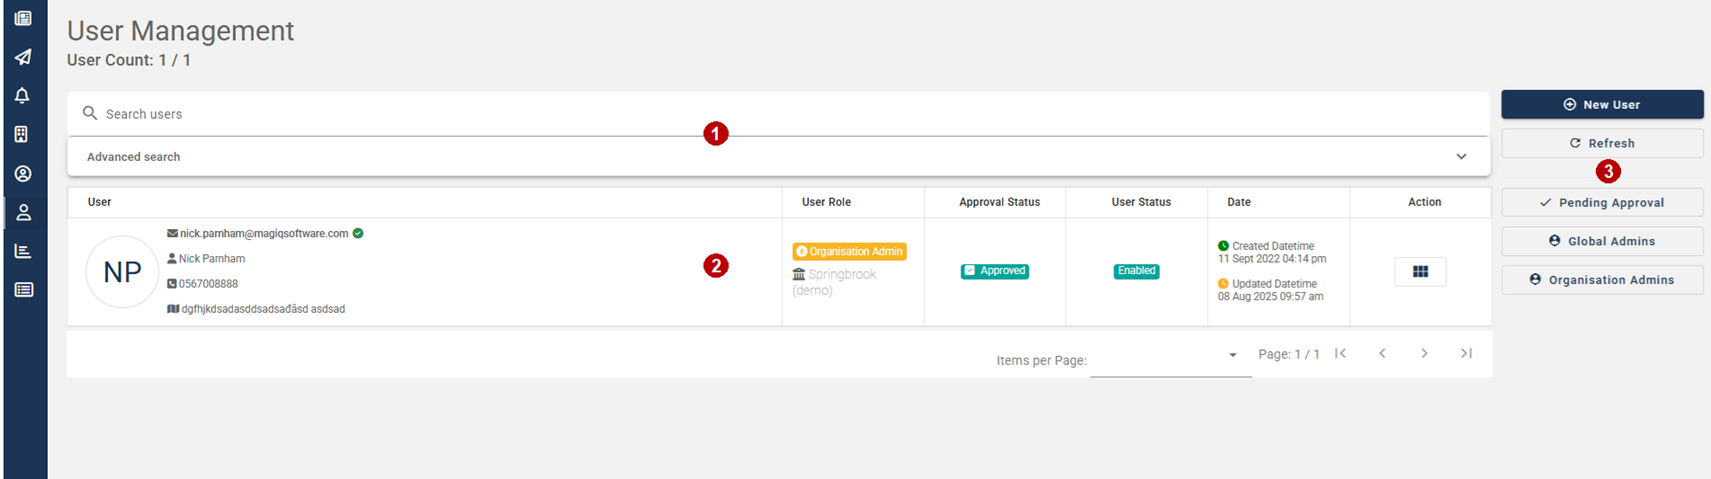The height and width of the screenshot is (479, 1711).
Task: Open the list card sidebar icon
Action: [x=23, y=290]
